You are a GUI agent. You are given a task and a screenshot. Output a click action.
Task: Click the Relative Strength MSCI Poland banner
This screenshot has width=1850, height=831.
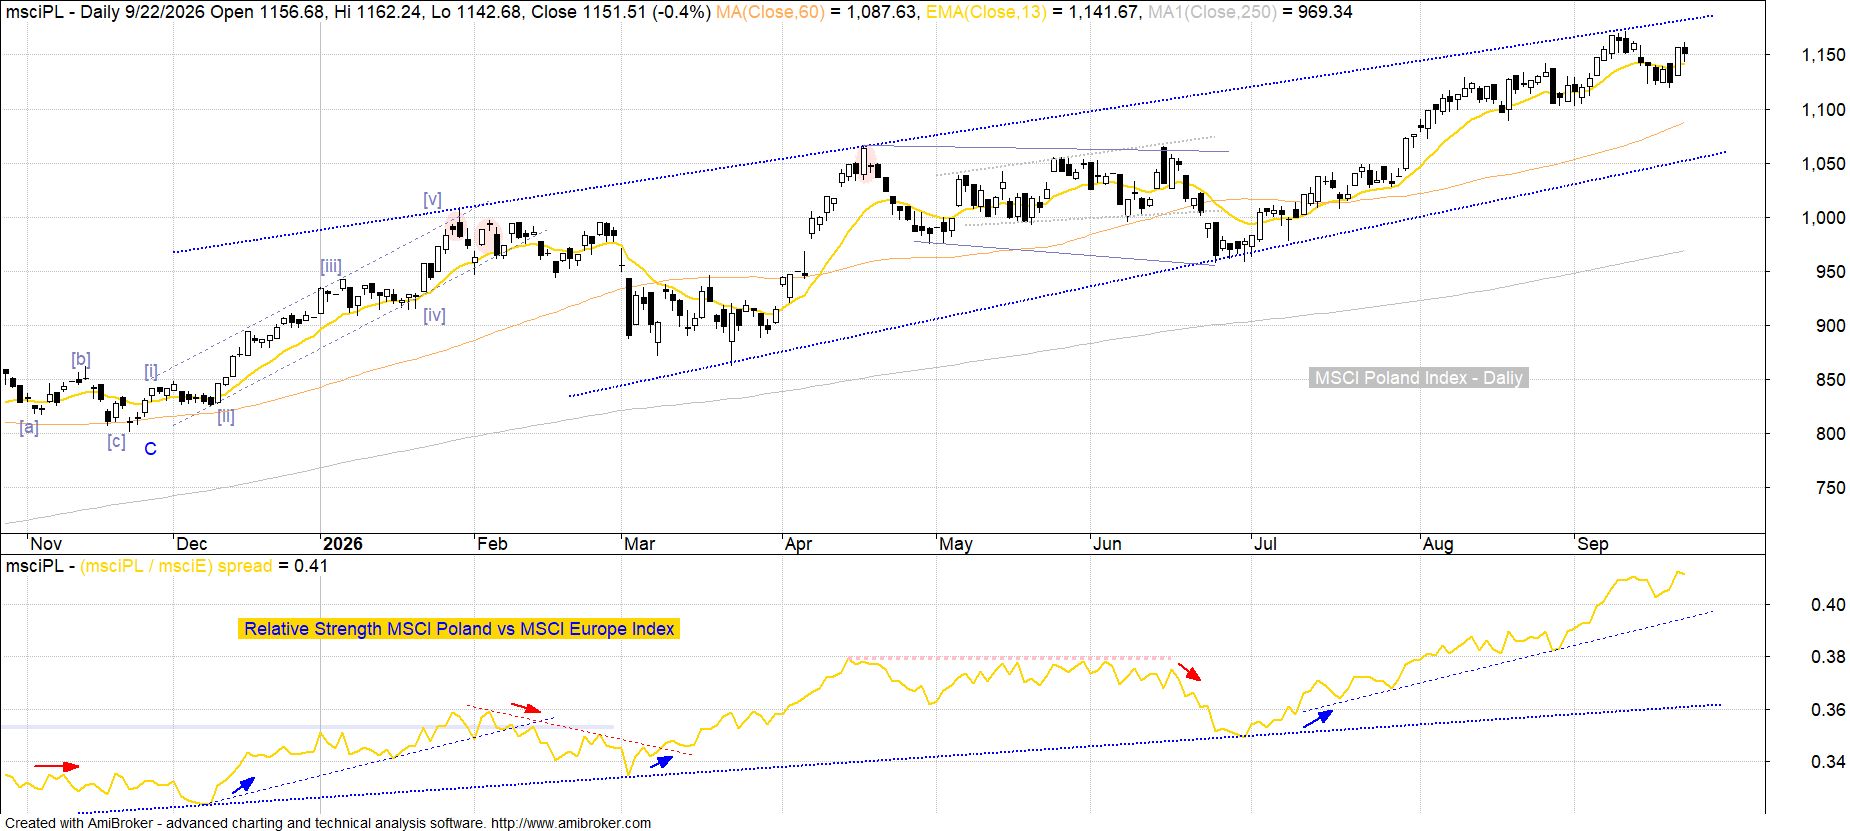pyautogui.click(x=459, y=629)
